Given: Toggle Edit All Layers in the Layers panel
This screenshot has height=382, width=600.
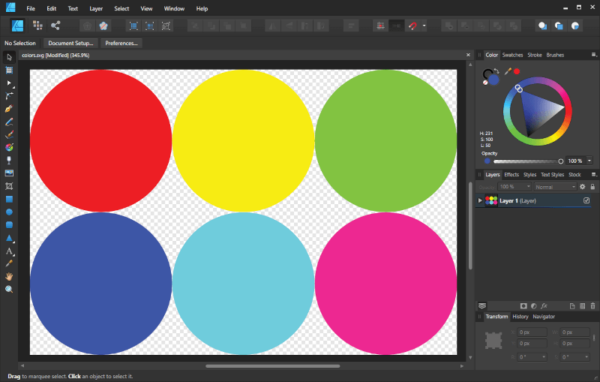Looking at the screenshot, I should coord(482,306).
